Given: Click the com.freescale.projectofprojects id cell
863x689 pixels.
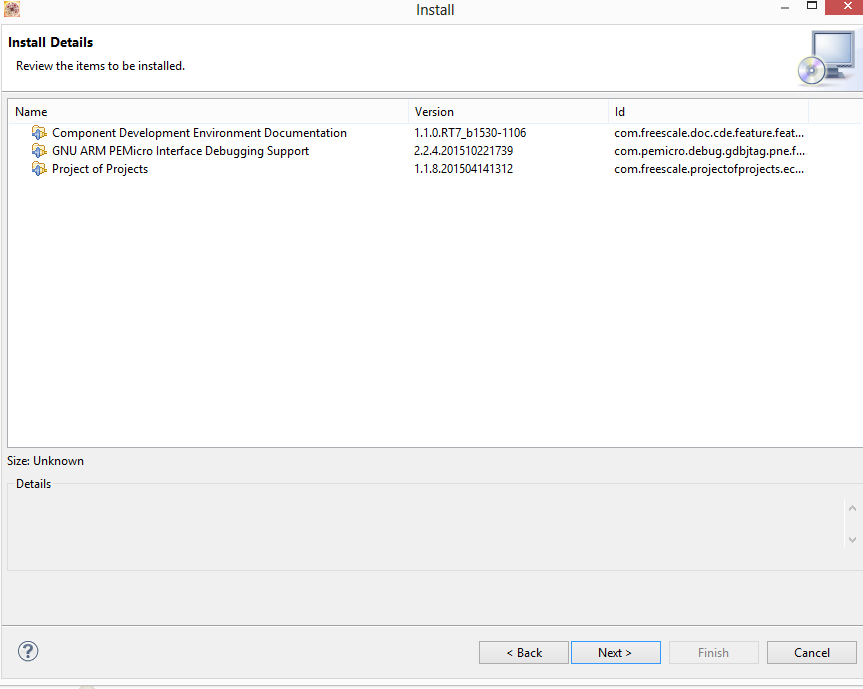Looking at the screenshot, I should coord(709,169).
